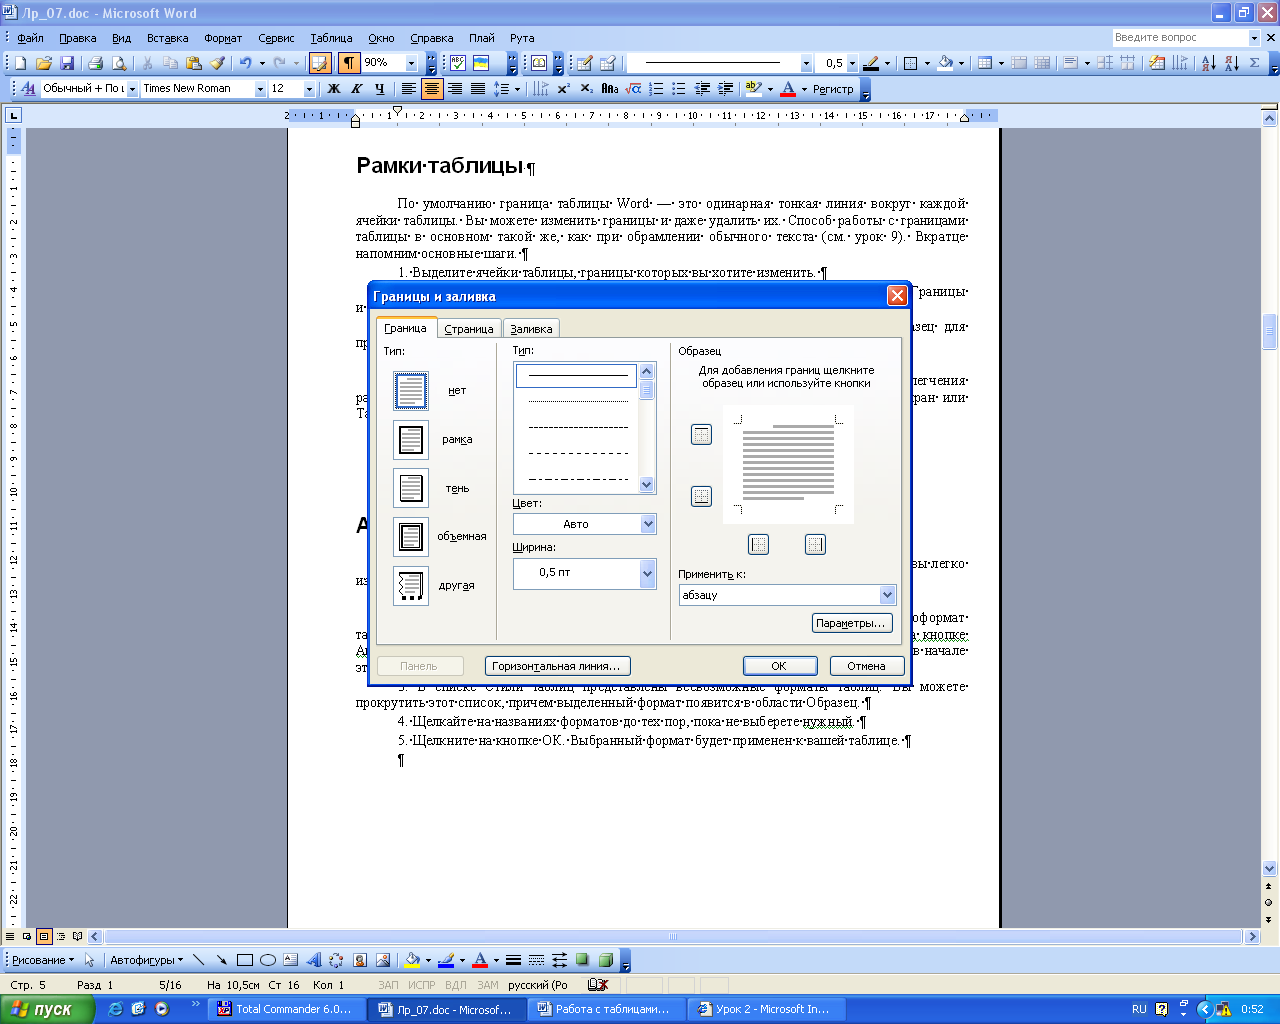Open the Ширина 0,5 пт dropdown
1280x1024 pixels.
coord(647,573)
